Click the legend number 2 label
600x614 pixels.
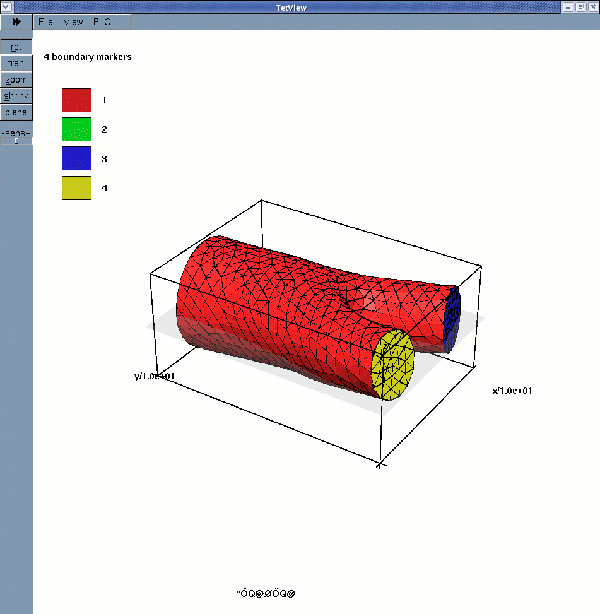[104, 130]
